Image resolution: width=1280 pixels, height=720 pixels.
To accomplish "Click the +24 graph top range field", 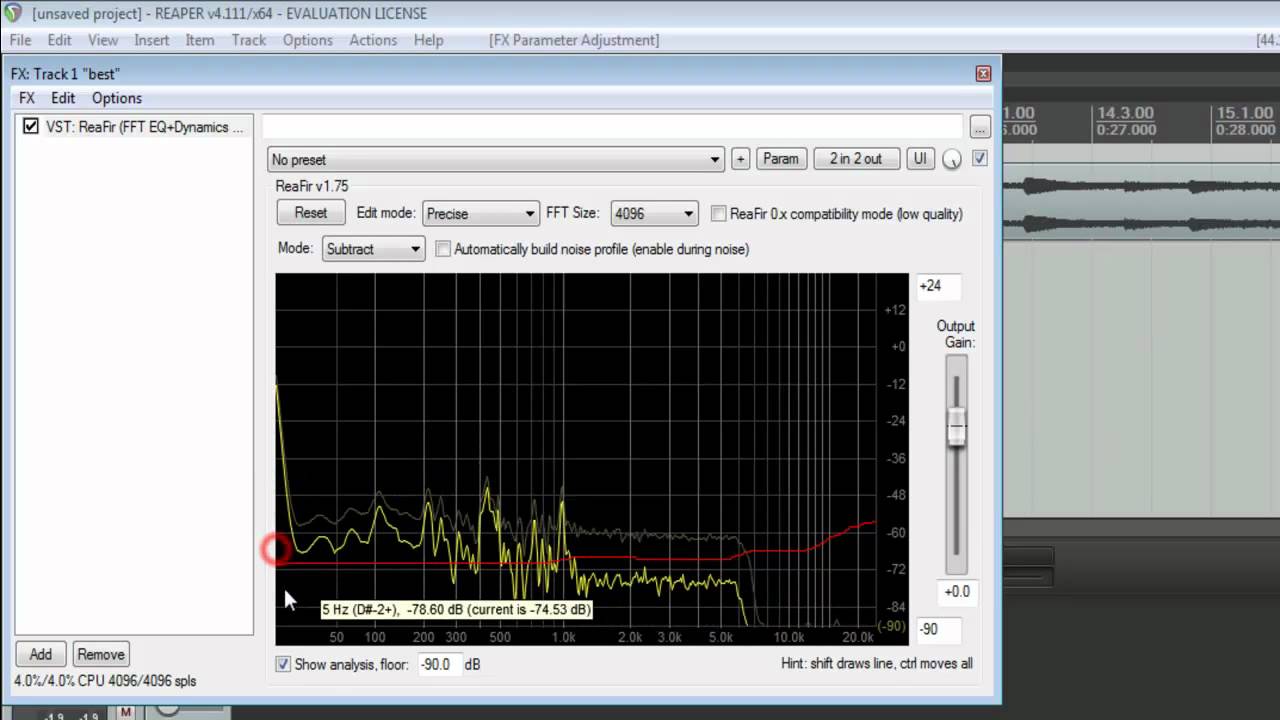I will pos(937,285).
